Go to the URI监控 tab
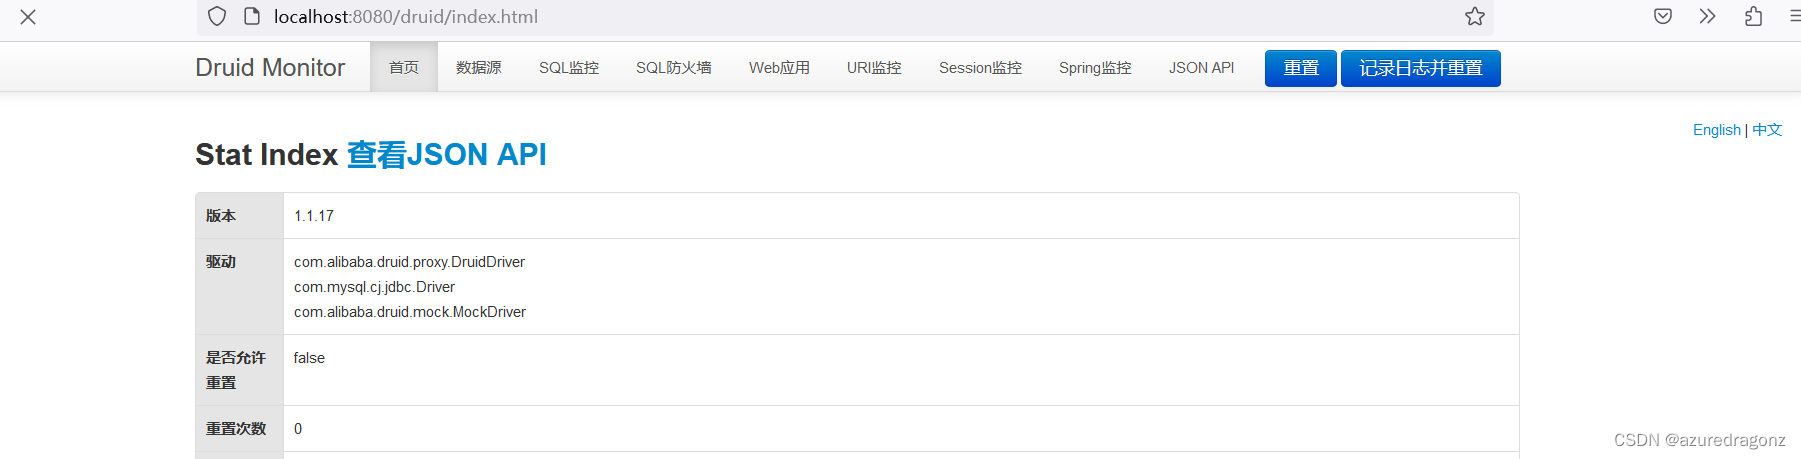The height and width of the screenshot is (459, 1801). click(x=874, y=67)
